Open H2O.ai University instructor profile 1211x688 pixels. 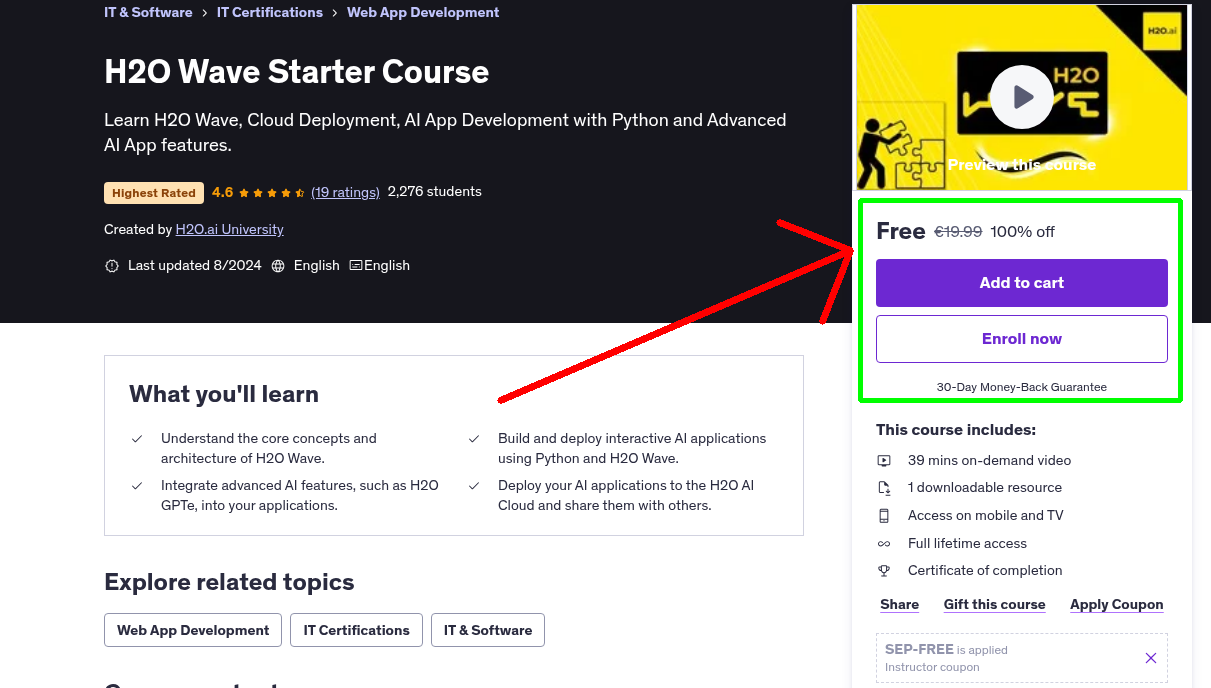pyautogui.click(x=229, y=229)
